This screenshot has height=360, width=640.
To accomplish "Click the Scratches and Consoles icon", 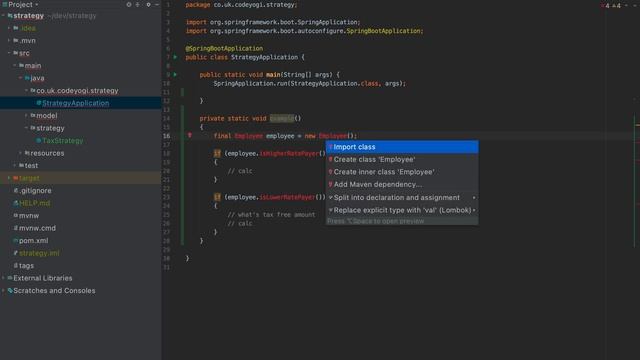I will pyautogui.click(x=10, y=291).
